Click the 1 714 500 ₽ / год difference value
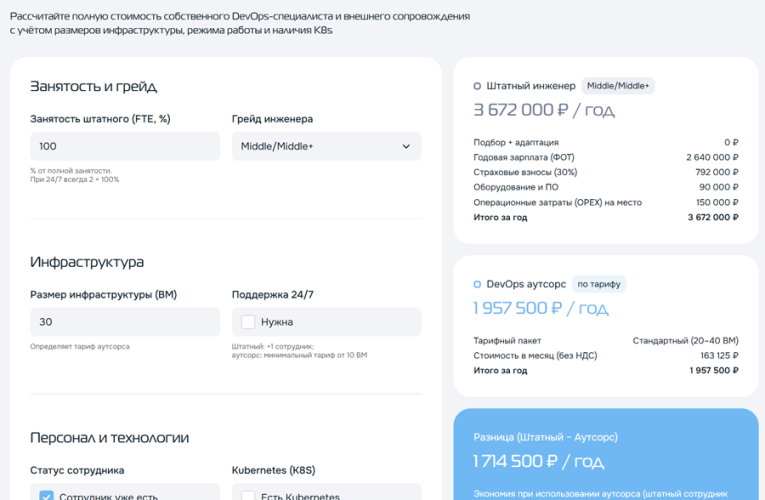This screenshot has height=500, width=765. [539, 461]
